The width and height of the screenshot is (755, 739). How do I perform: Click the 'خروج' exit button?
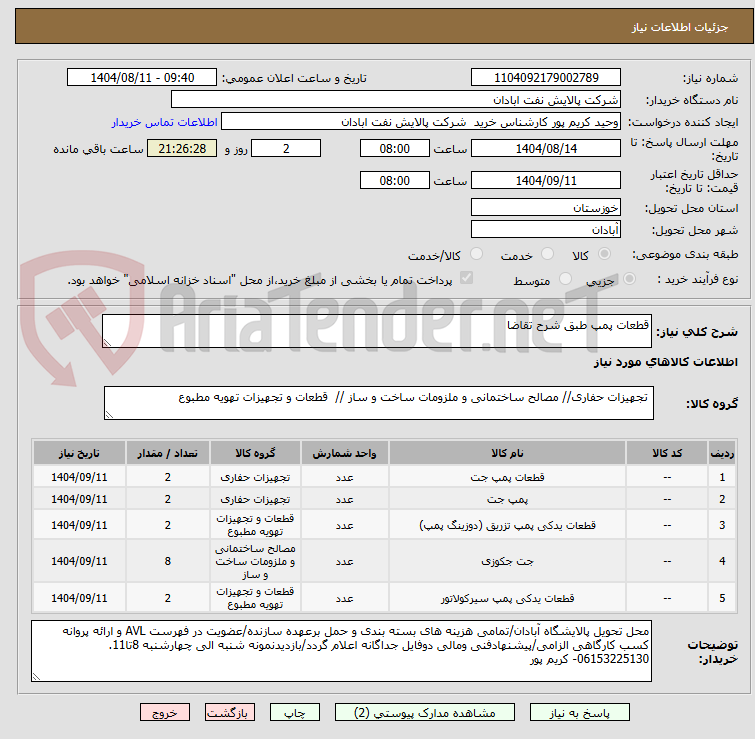click(x=165, y=713)
